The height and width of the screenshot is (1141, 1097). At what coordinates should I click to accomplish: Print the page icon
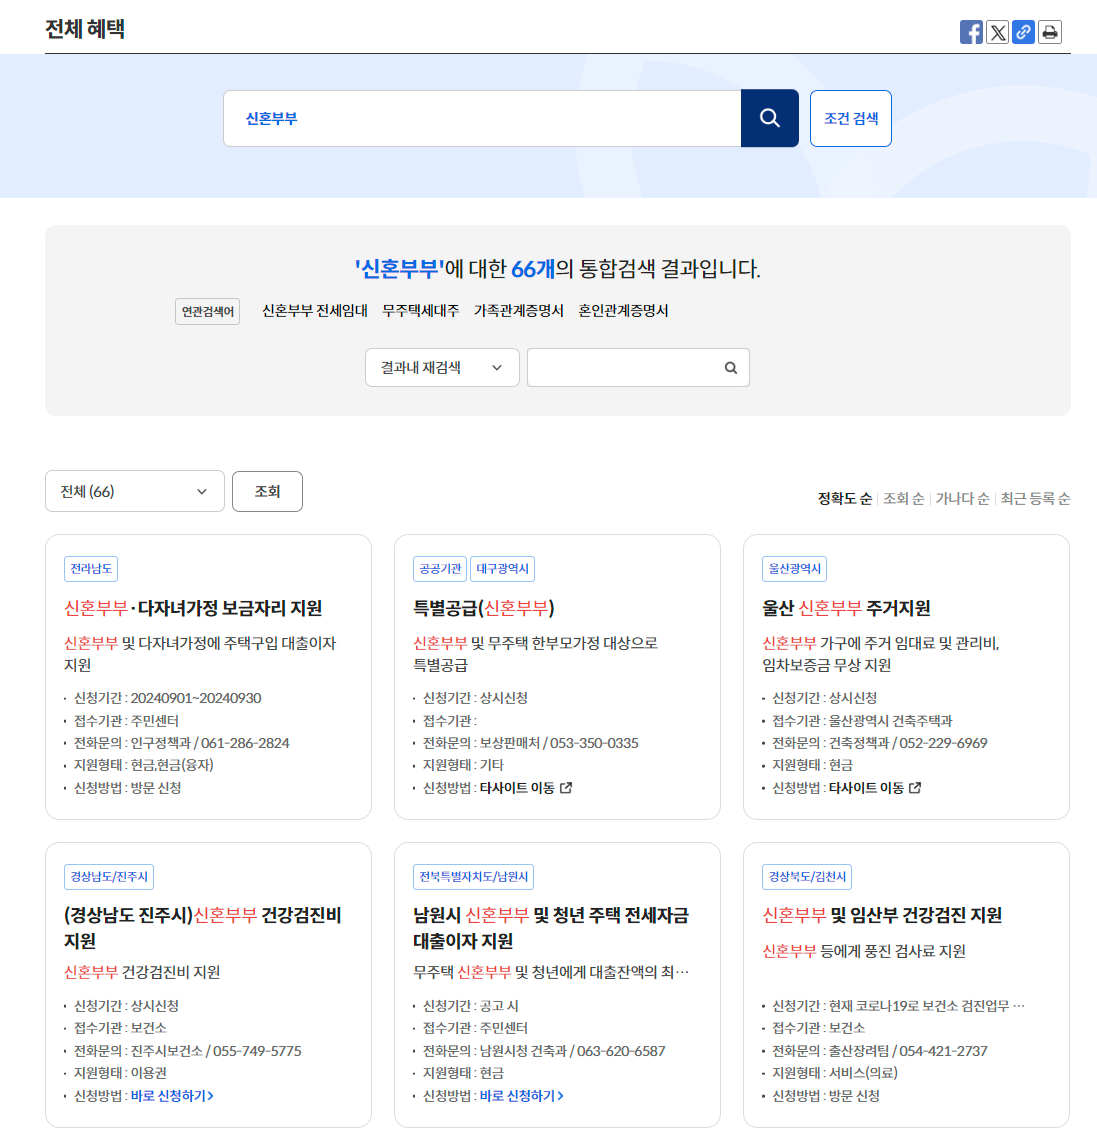pyautogui.click(x=1050, y=32)
